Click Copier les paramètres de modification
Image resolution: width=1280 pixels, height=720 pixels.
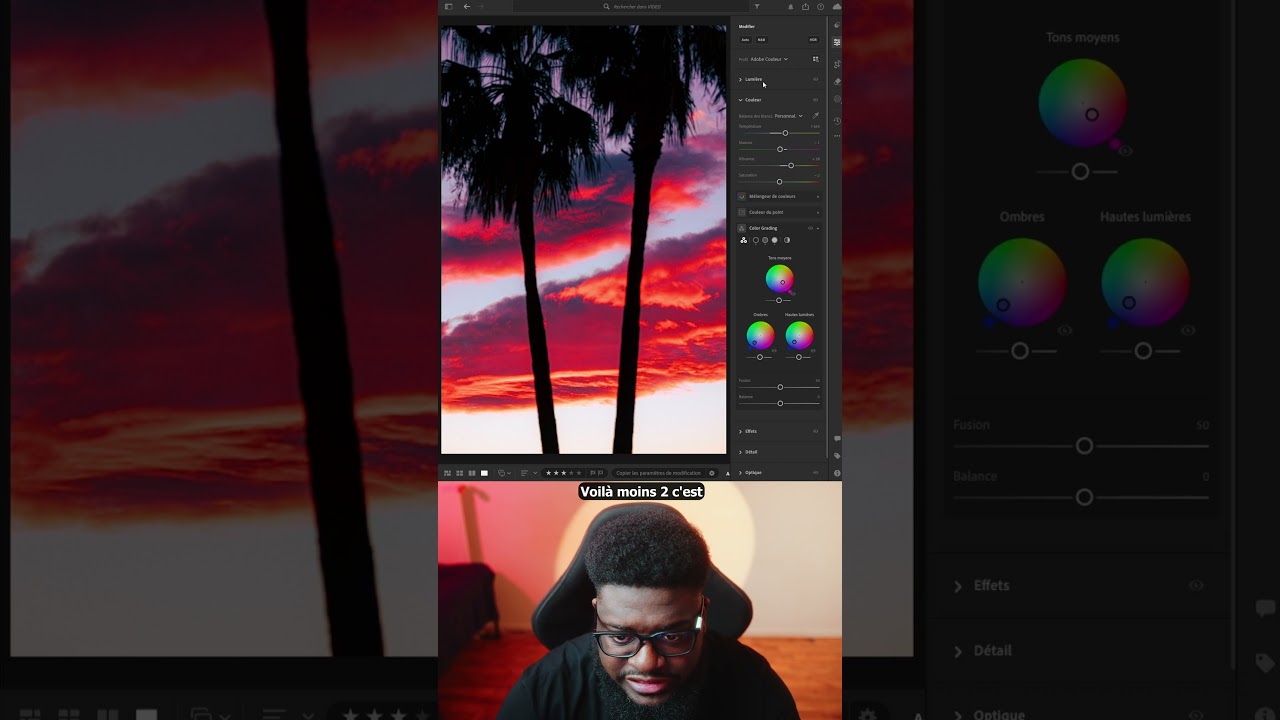click(x=659, y=473)
